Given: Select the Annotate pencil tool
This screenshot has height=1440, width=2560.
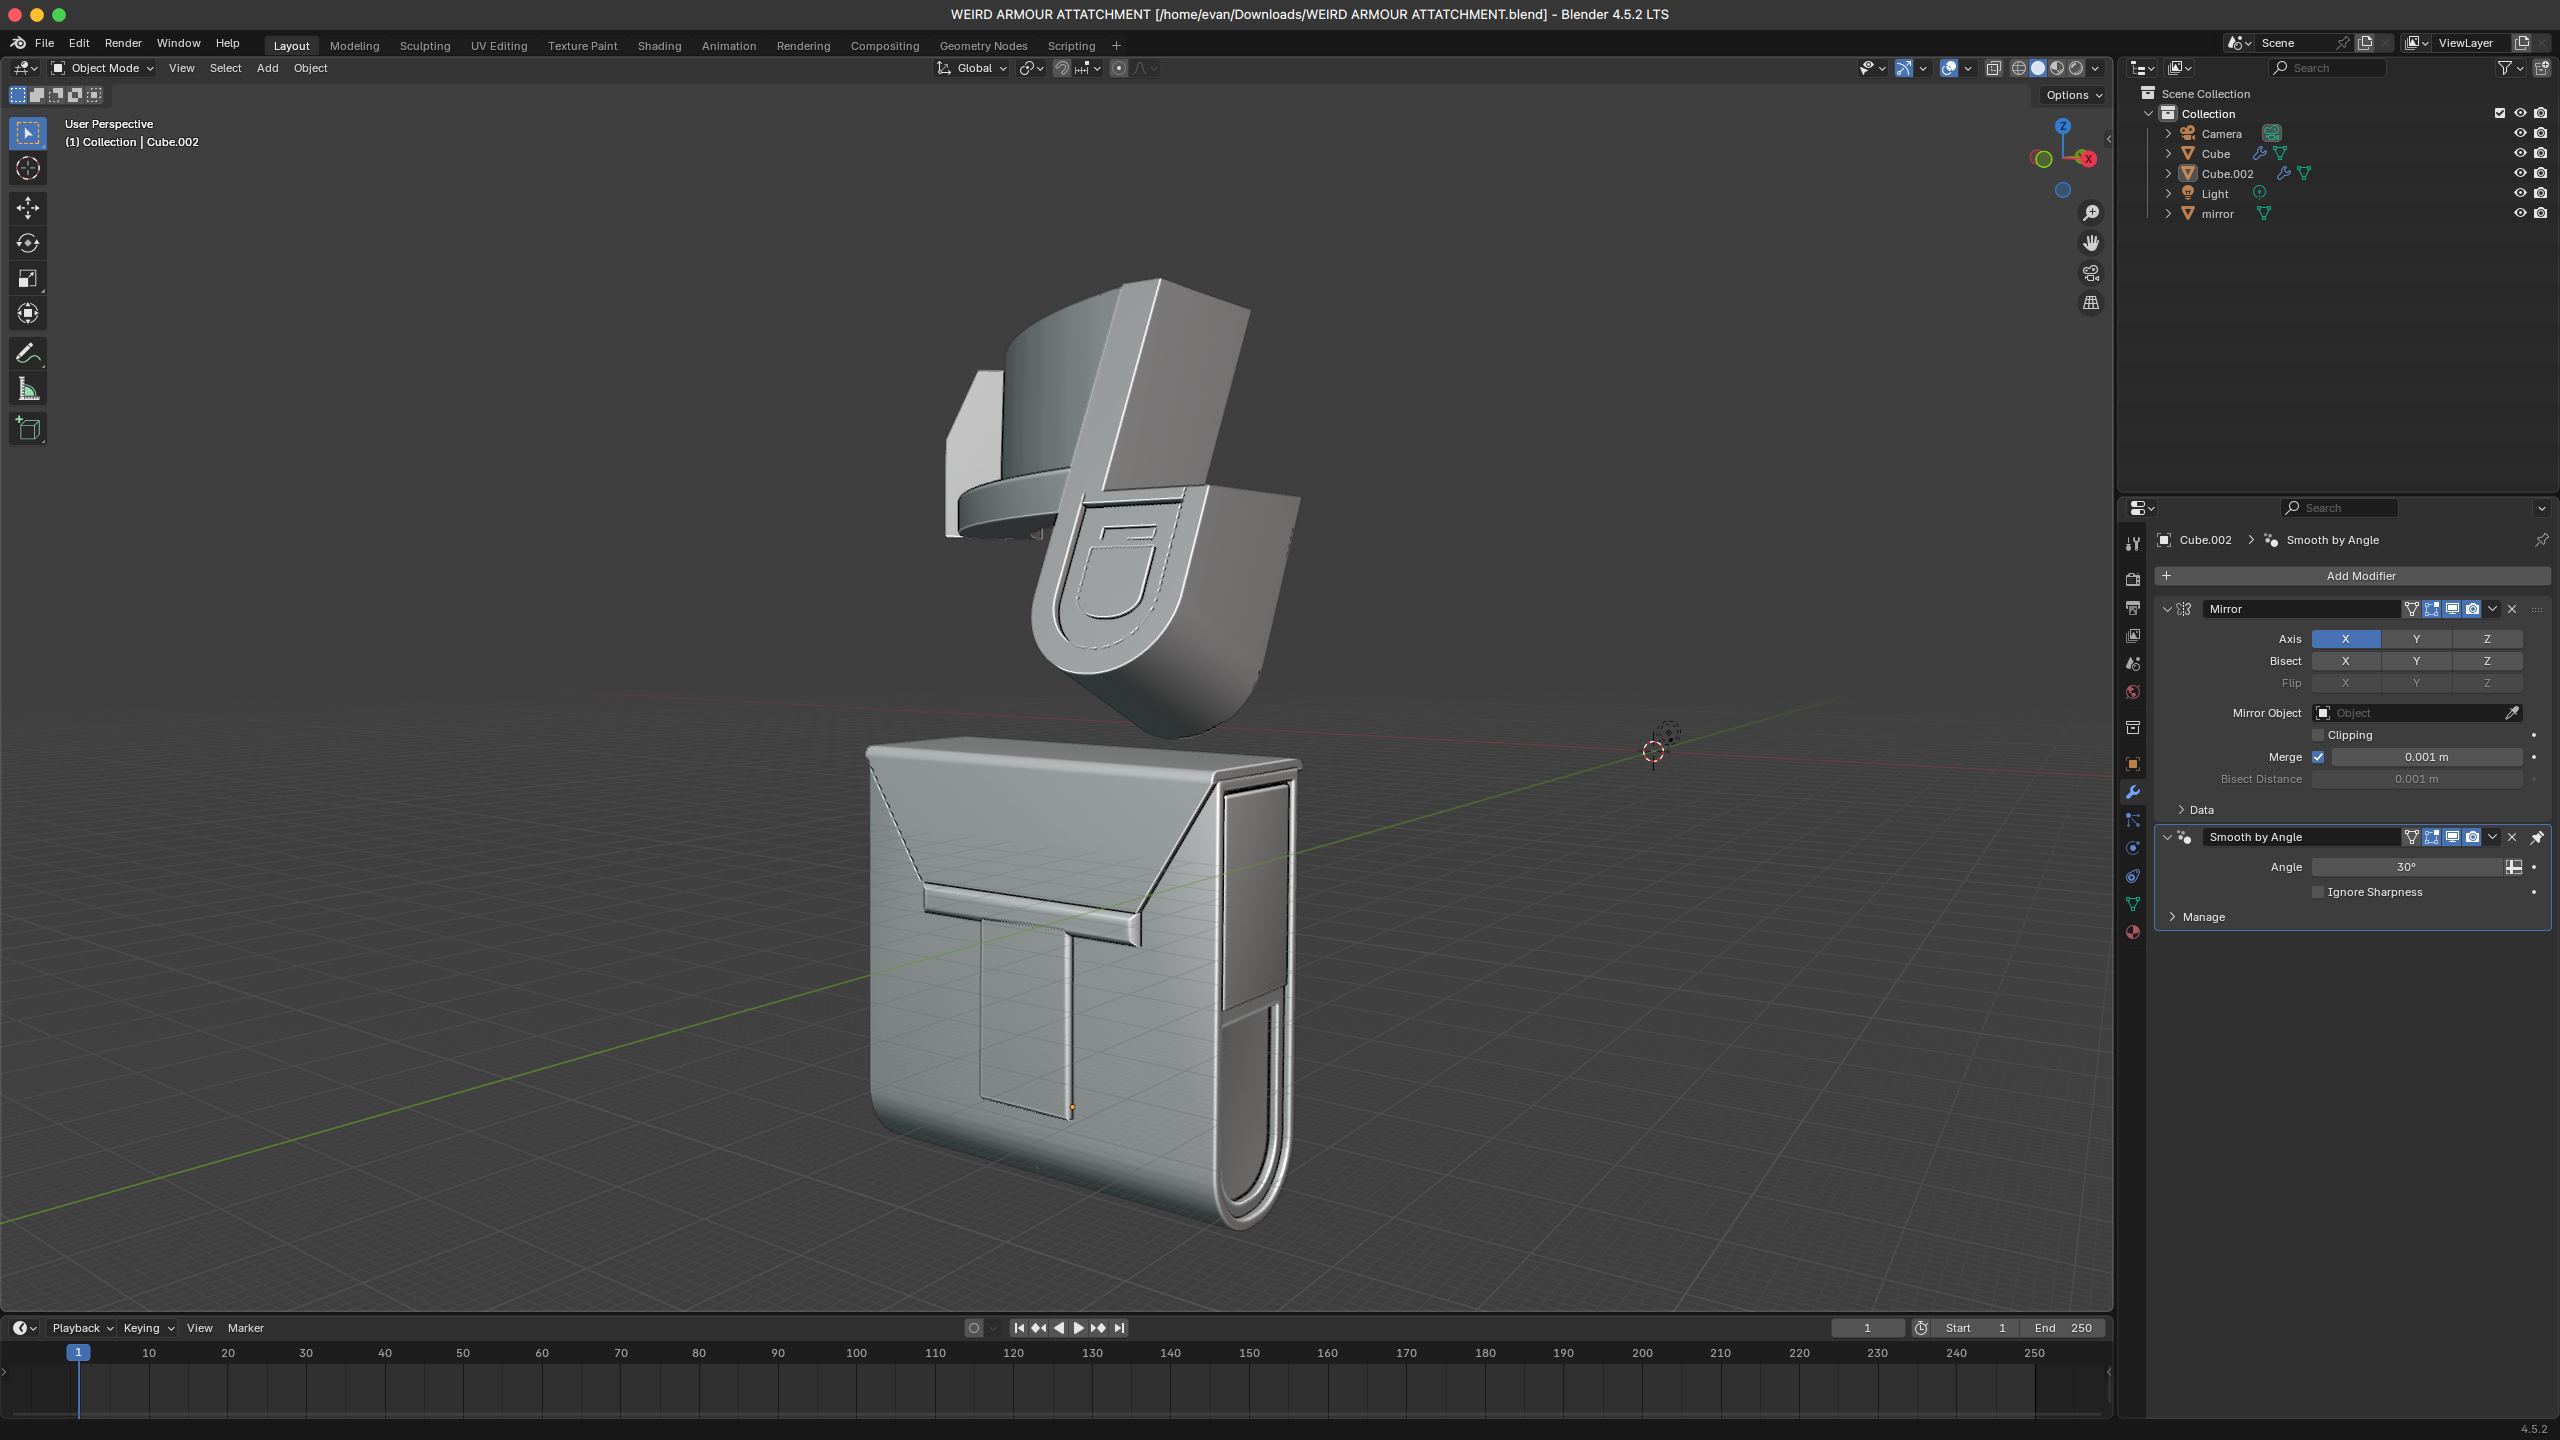Looking at the screenshot, I should pyautogui.click(x=28, y=354).
